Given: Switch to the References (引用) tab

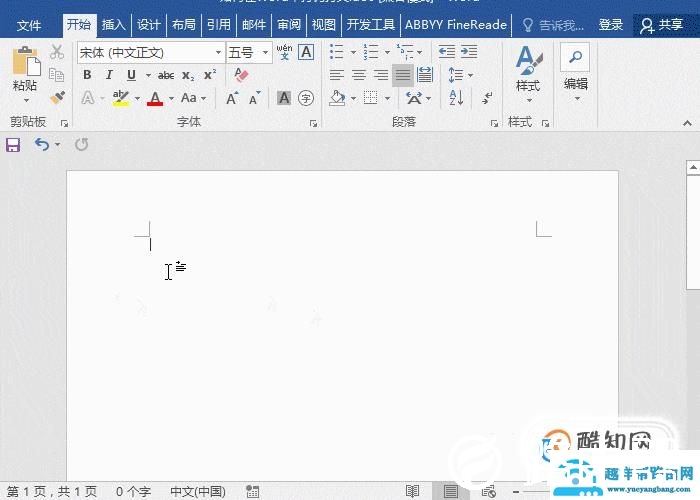Looking at the screenshot, I should pos(219,25).
